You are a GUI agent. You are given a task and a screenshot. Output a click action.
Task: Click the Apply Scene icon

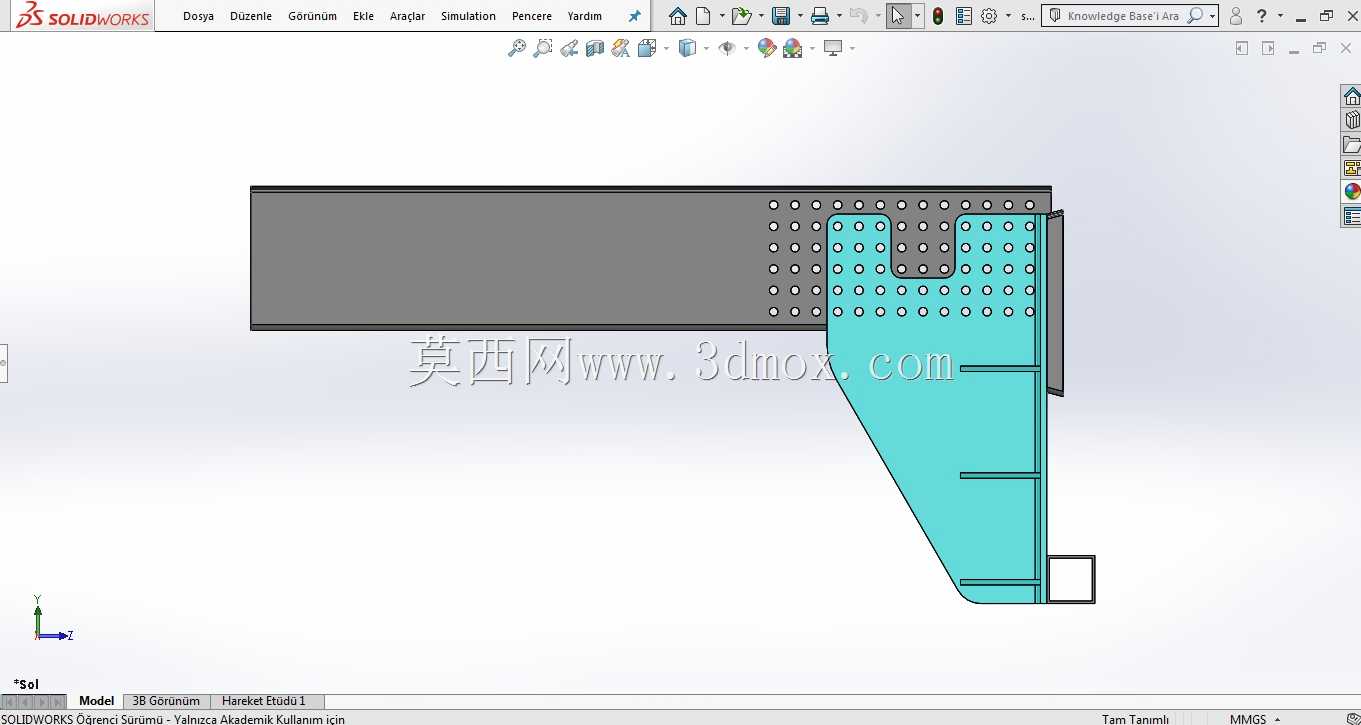(x=793, y=48)
